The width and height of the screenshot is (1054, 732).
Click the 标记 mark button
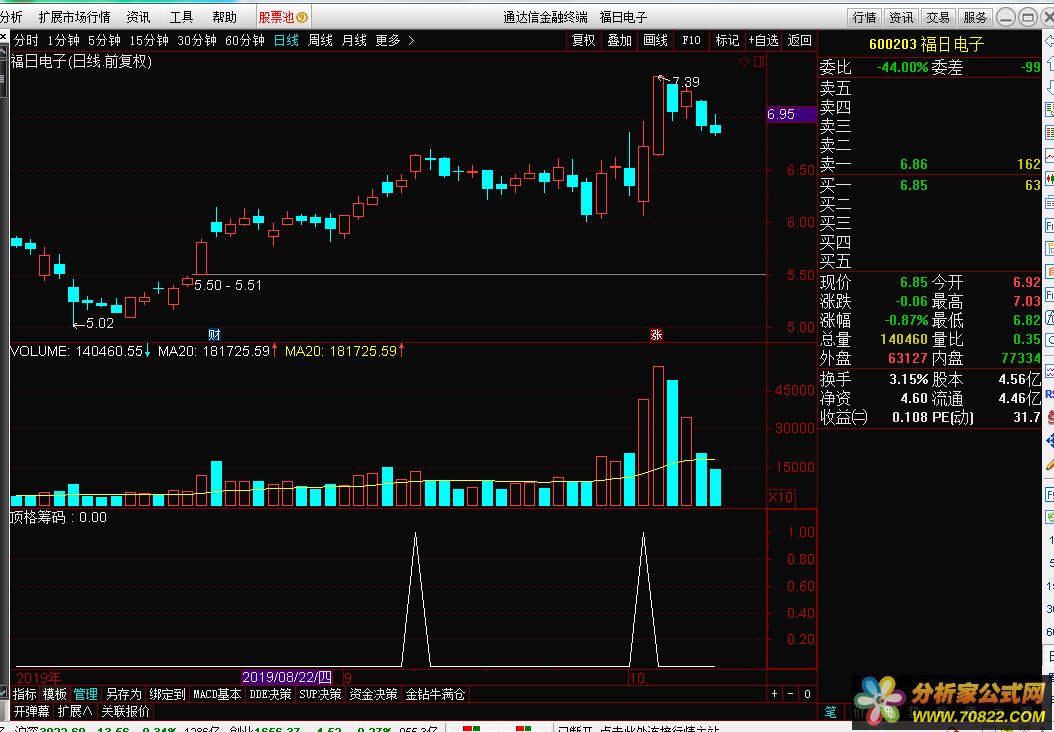click(727, 40)
